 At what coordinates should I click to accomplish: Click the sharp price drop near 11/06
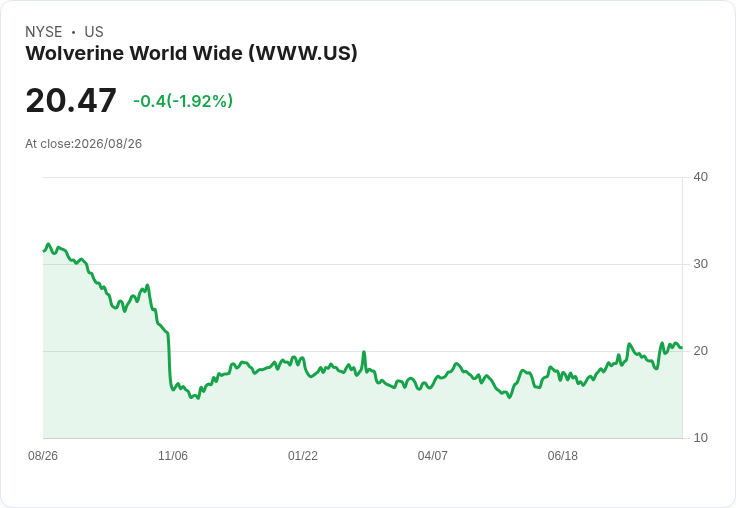pyautogui.click(x=169, y=362)
